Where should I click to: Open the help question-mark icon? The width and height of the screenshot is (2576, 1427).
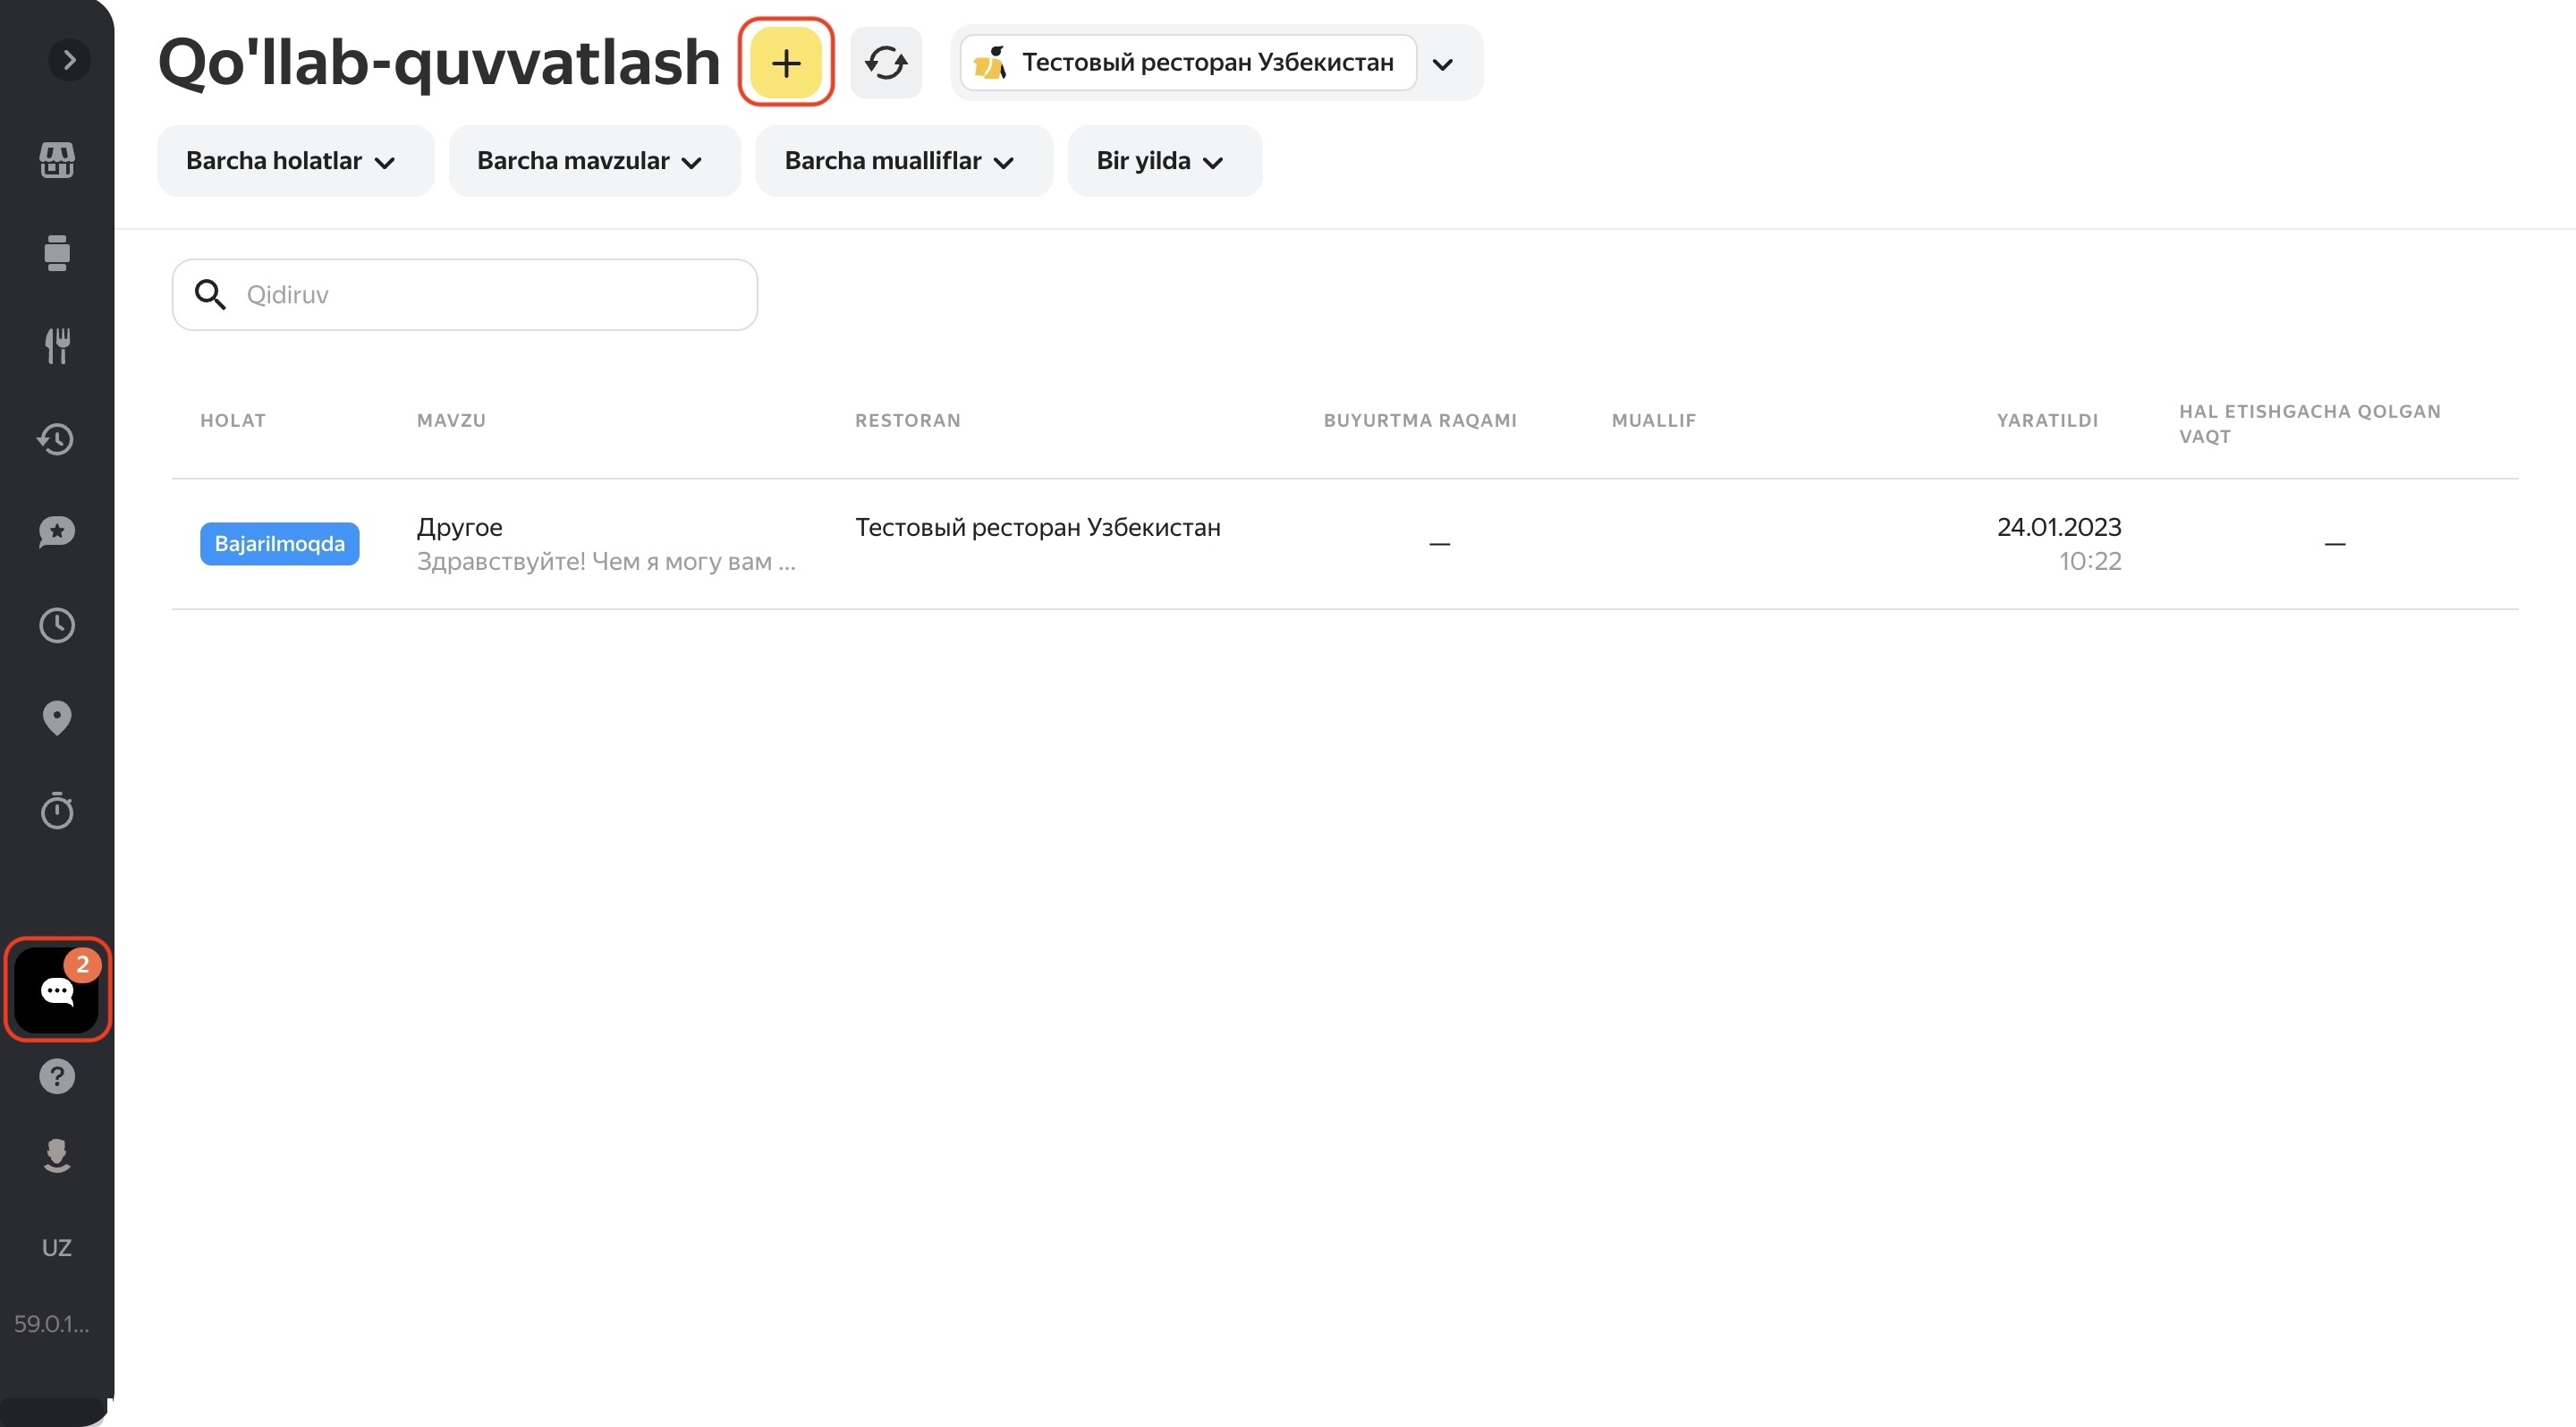tap(57, 1076)
